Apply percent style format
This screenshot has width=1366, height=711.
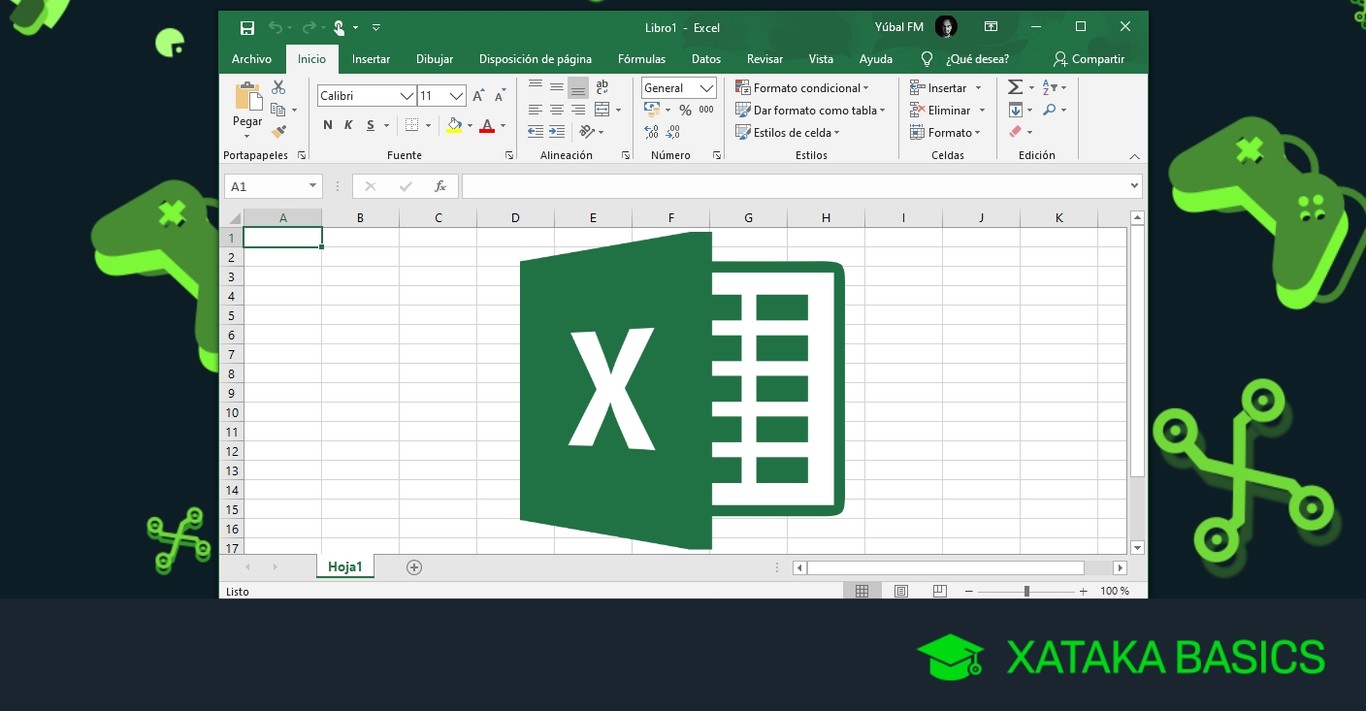point(685,110)
